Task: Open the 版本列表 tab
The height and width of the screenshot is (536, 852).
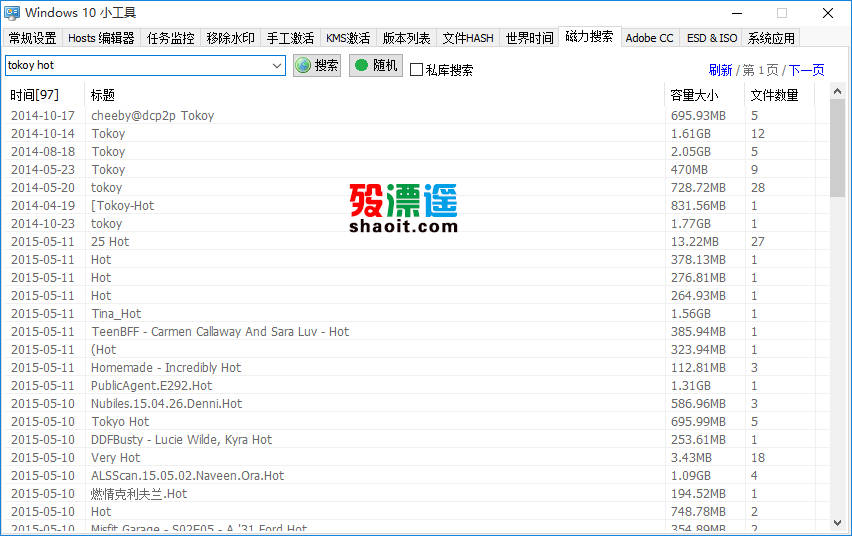Action: click(406, 38)
